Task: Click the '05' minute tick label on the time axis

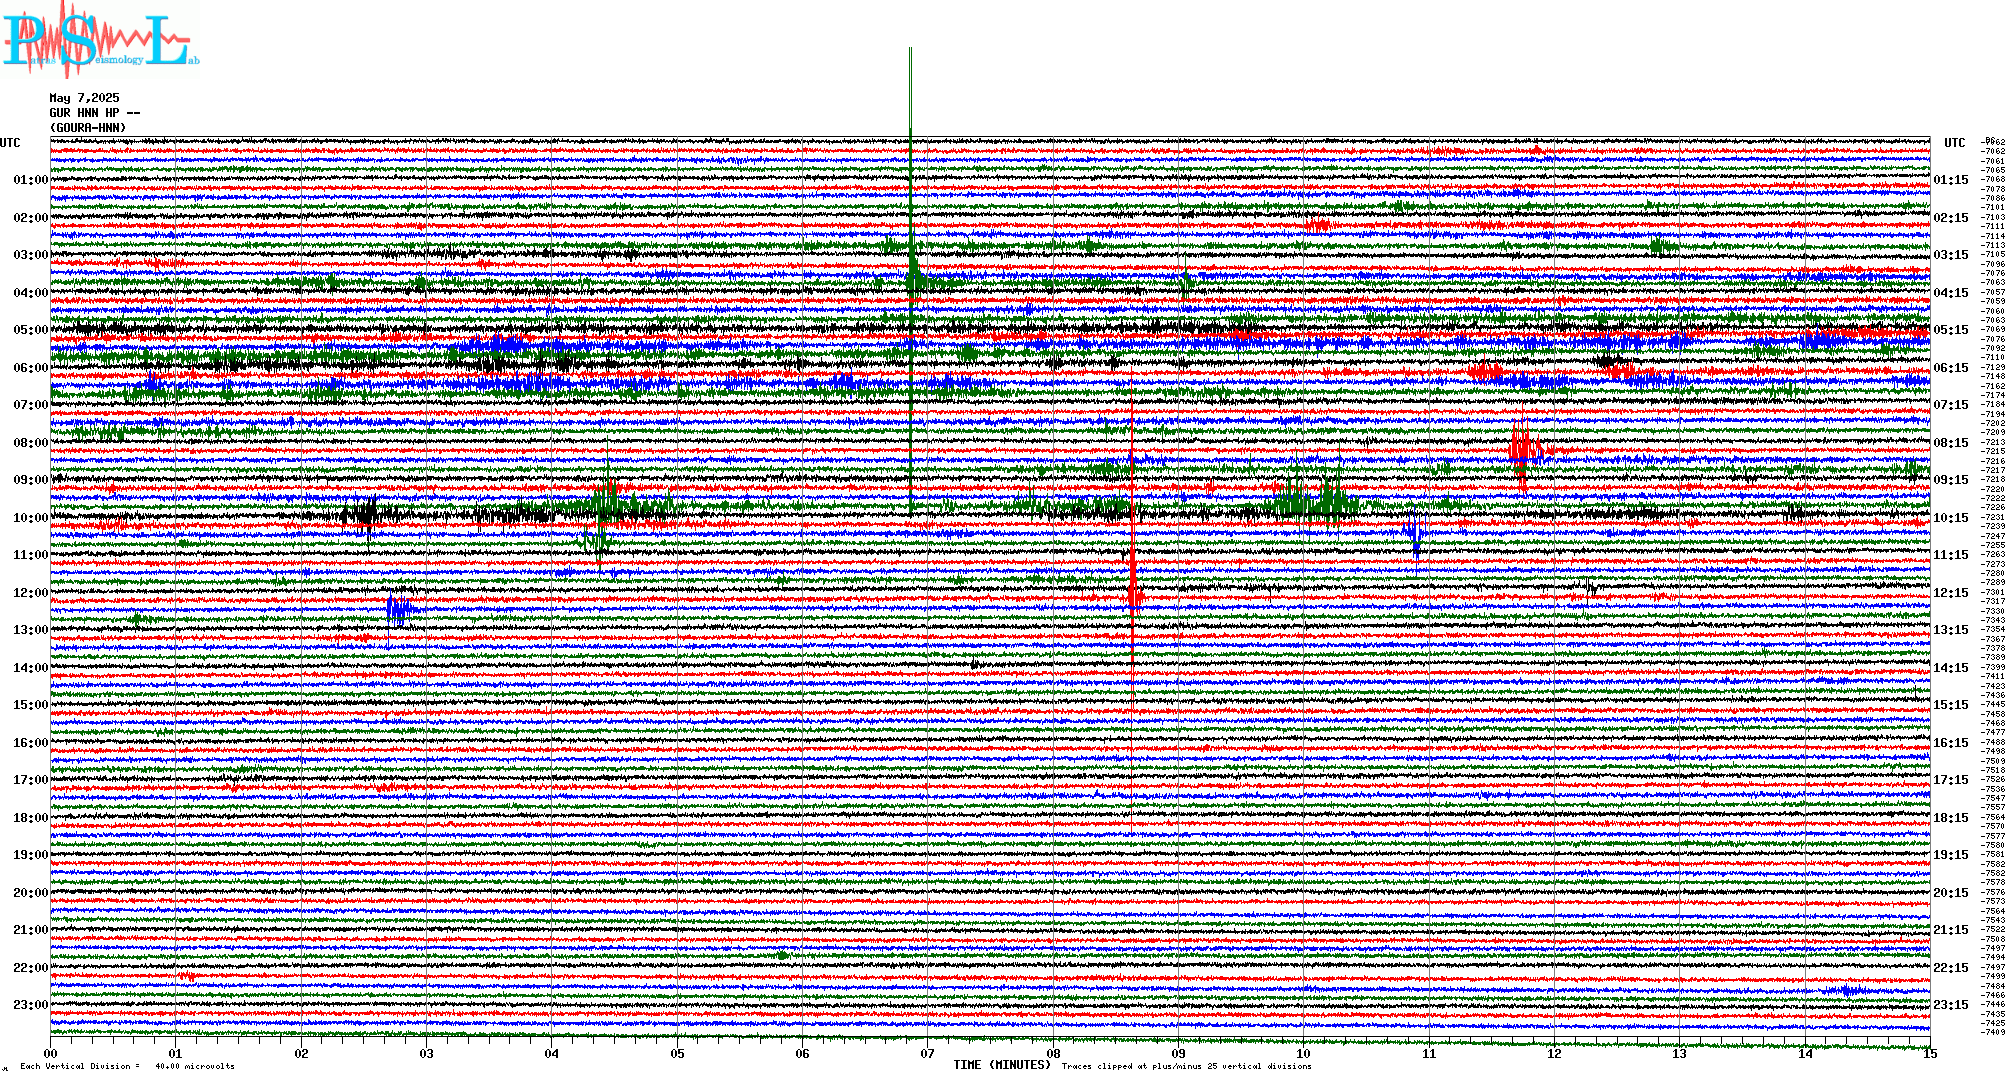Action: pyautogui.click(x=678, y=1054)
